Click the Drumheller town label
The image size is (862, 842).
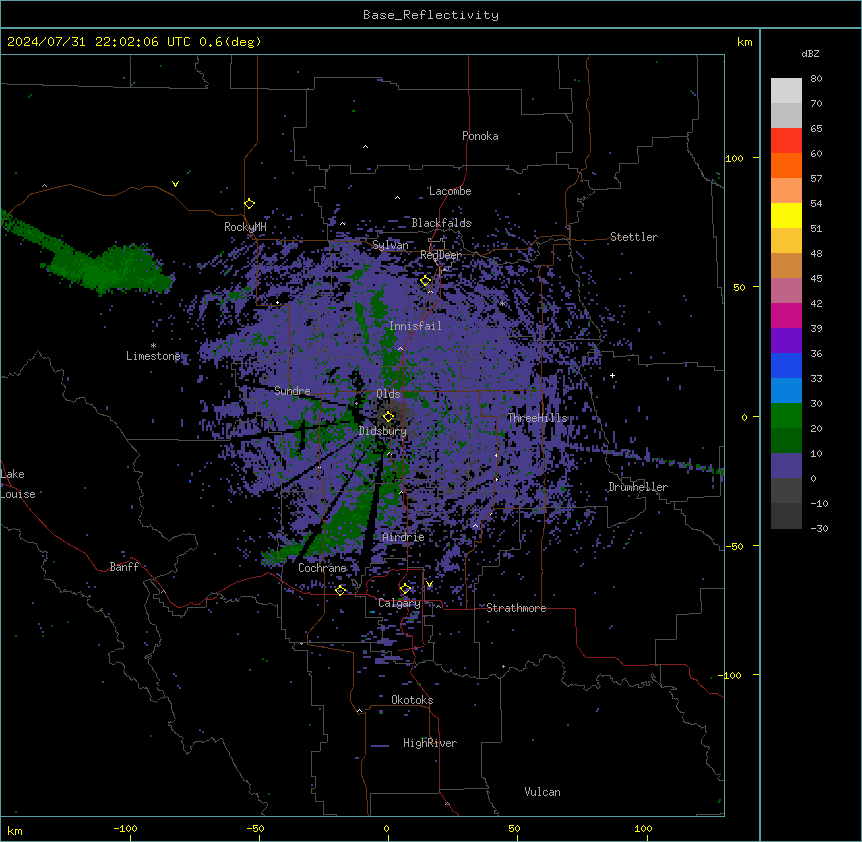click(x=638, y=487)
